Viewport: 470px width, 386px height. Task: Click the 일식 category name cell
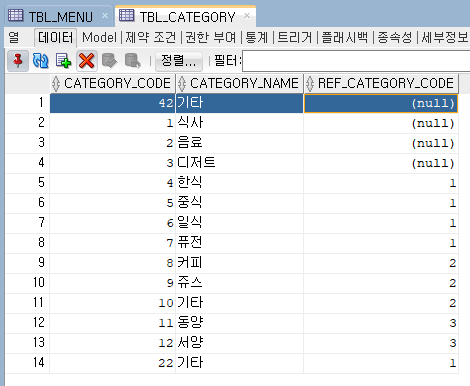[x=240, y=223]
